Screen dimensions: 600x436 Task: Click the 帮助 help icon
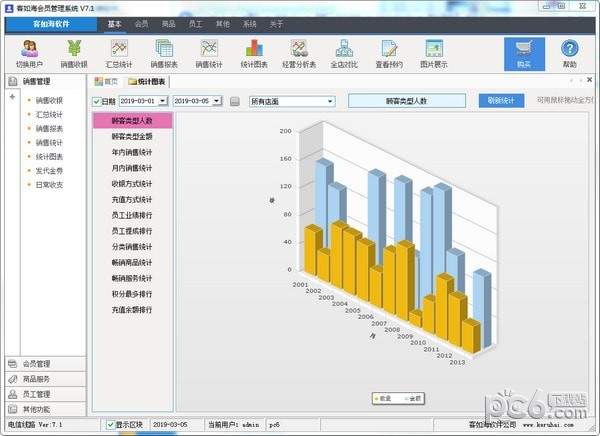(x=569, y=52)
